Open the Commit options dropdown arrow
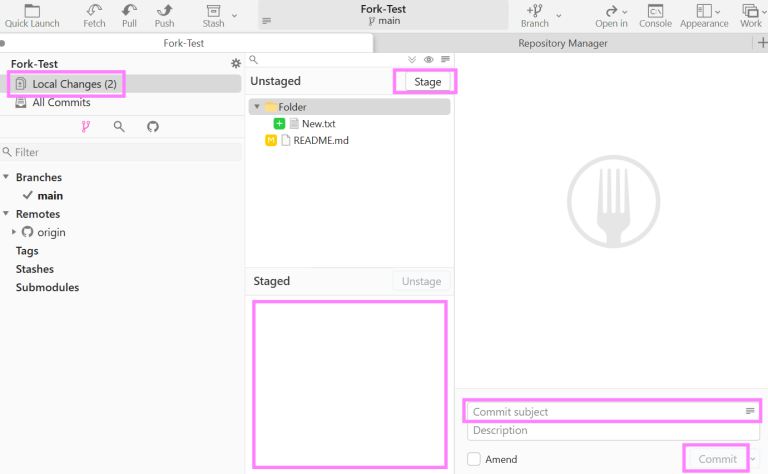 pos(753,459)
